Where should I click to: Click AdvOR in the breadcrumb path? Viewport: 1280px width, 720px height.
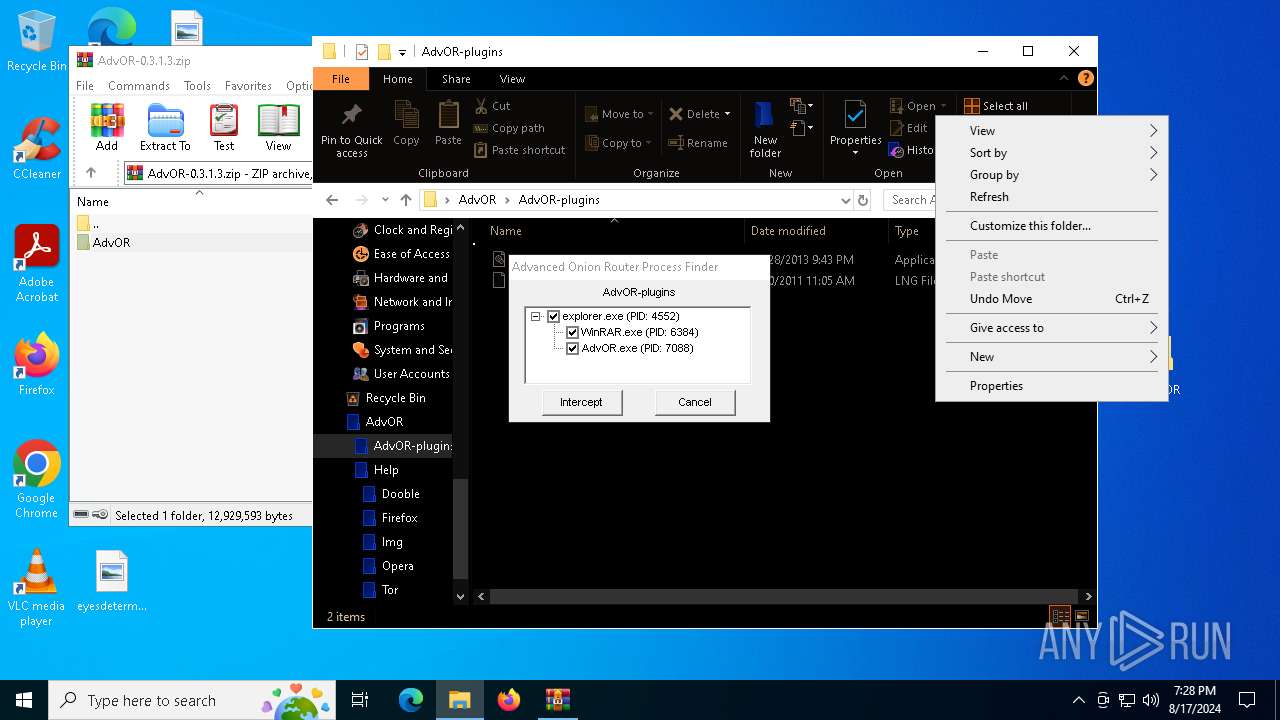click(477, 200)
